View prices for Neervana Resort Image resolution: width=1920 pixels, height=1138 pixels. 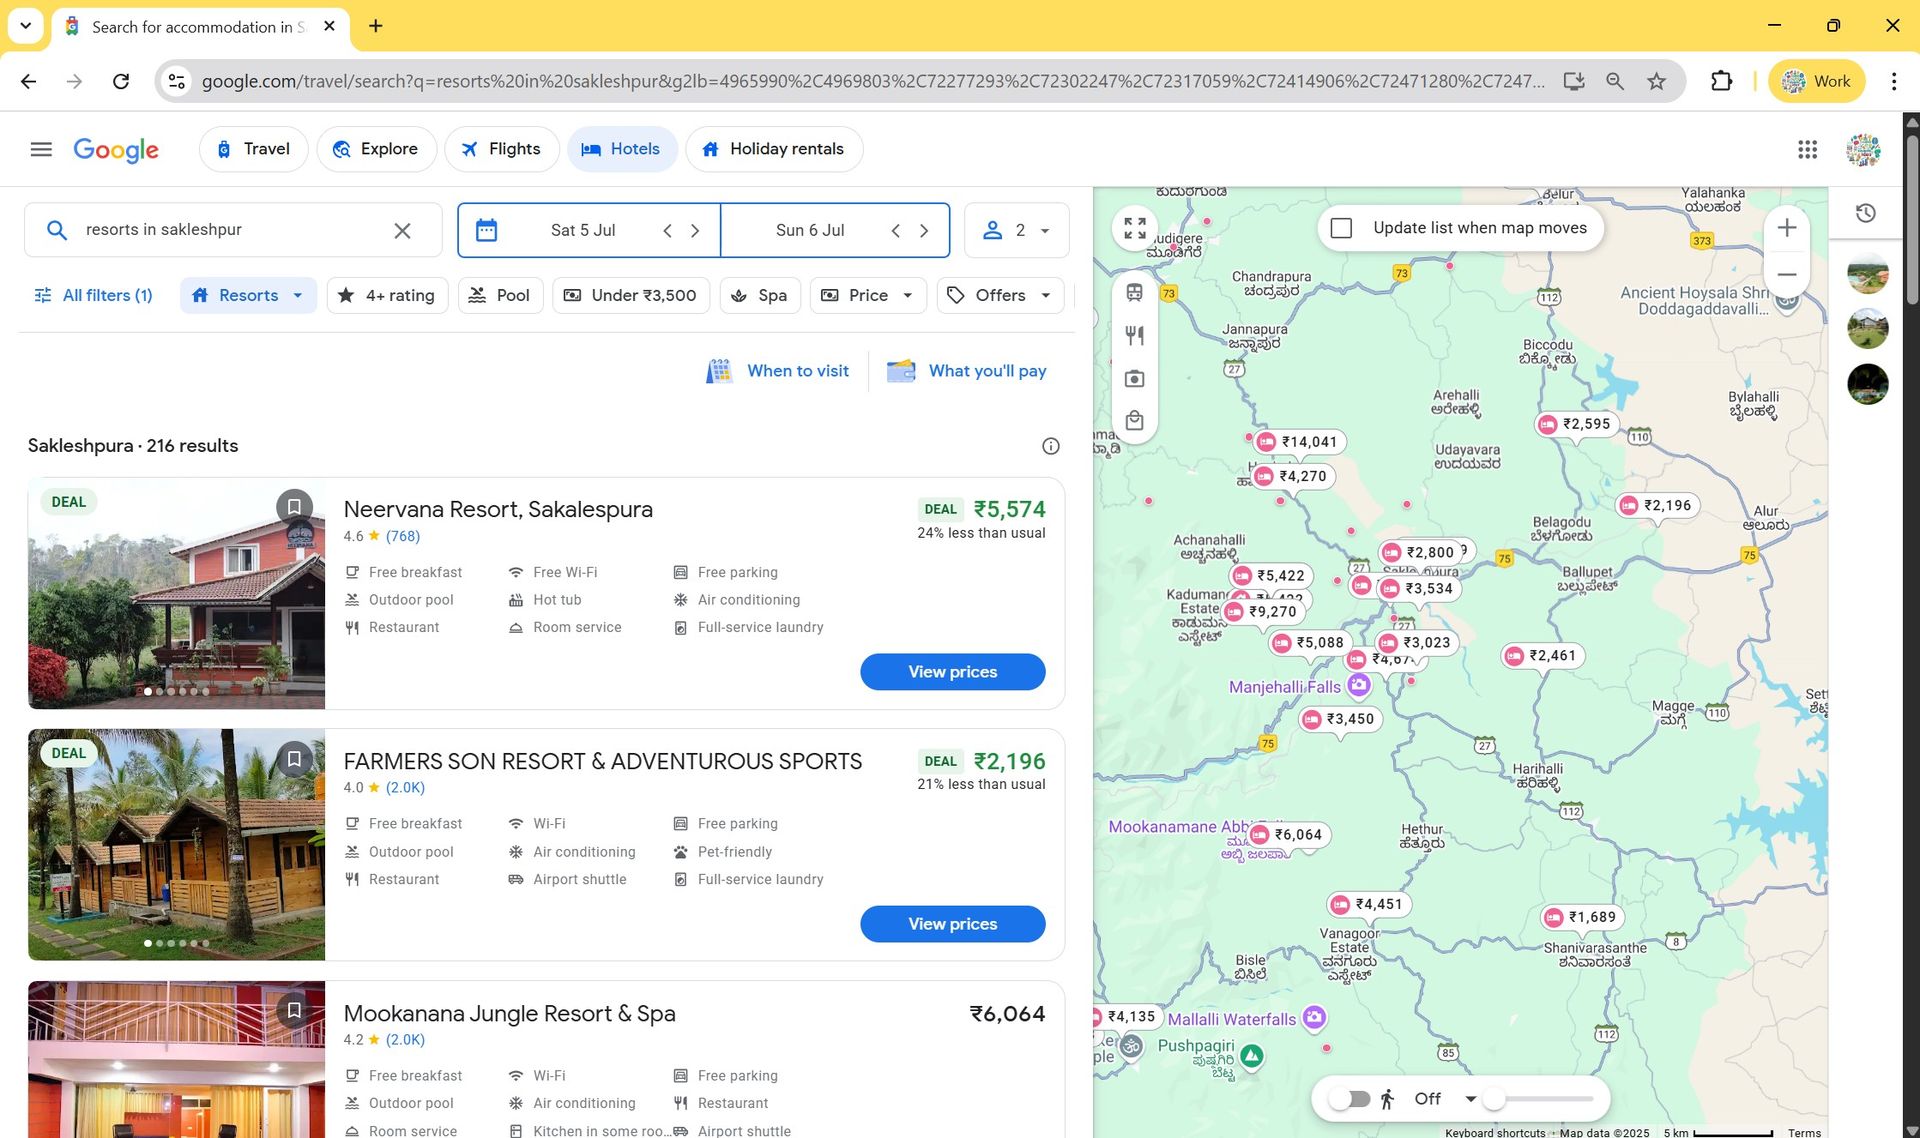[x=952, y=672]
